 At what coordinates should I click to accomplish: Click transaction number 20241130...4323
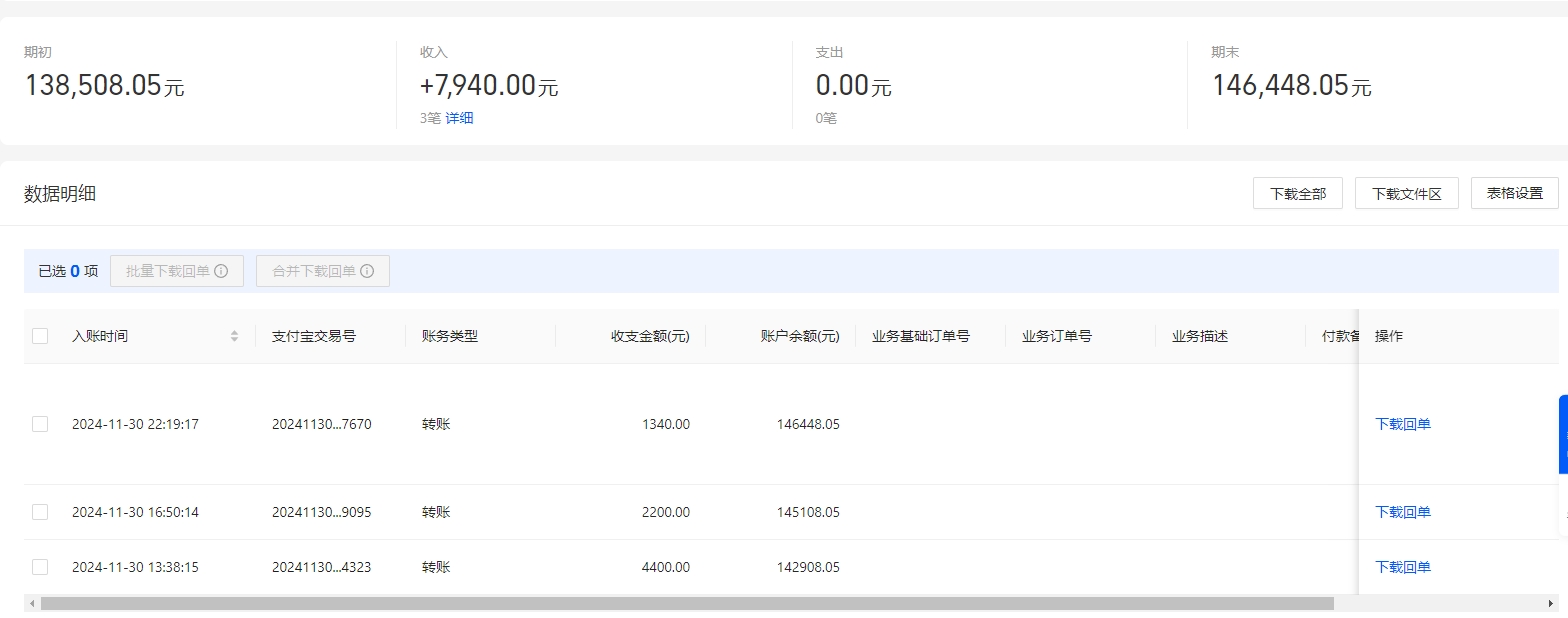pos(322,567)
